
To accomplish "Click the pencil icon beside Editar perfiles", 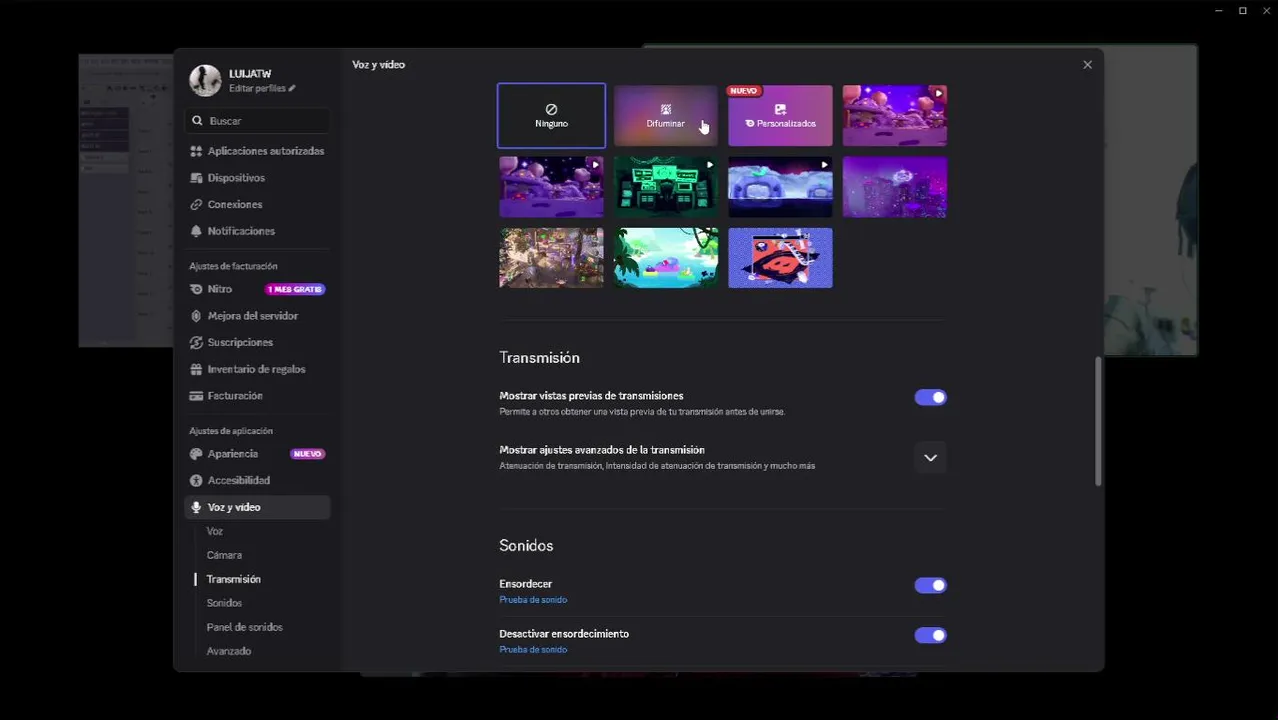I will [x=292, y=89].
